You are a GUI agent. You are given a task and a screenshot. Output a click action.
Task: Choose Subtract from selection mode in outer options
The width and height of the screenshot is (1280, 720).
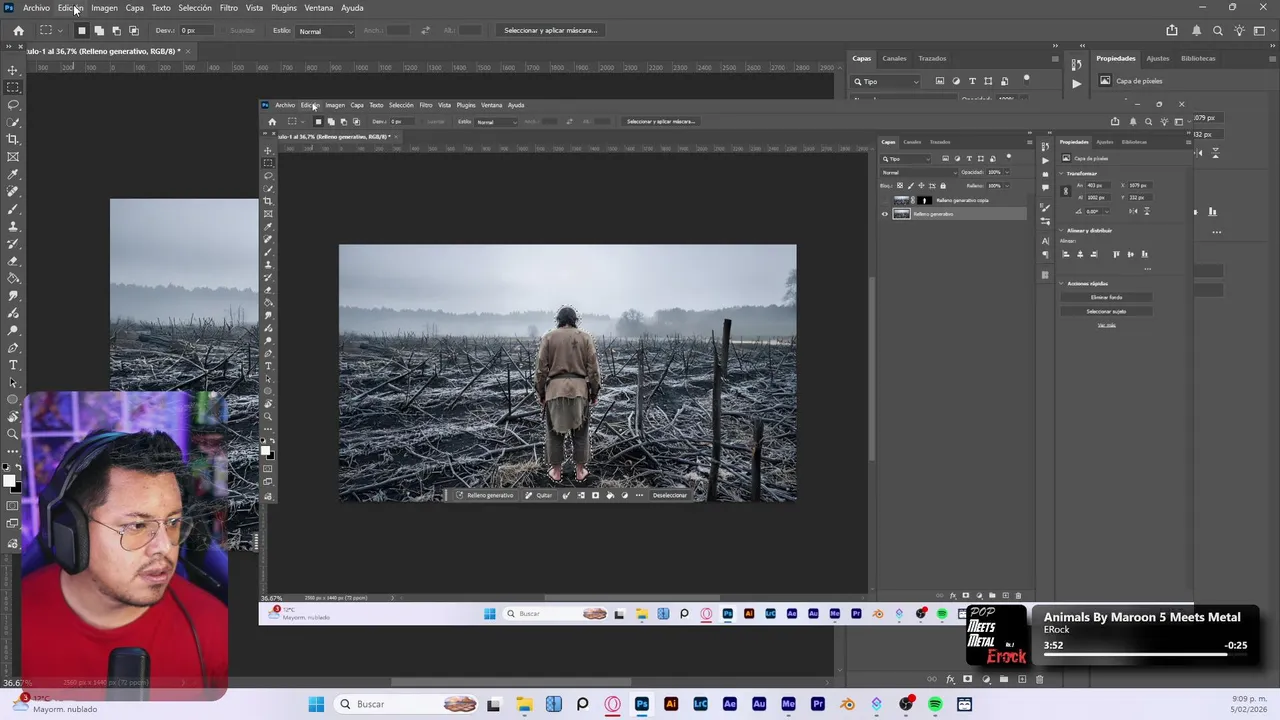(116, 31)
